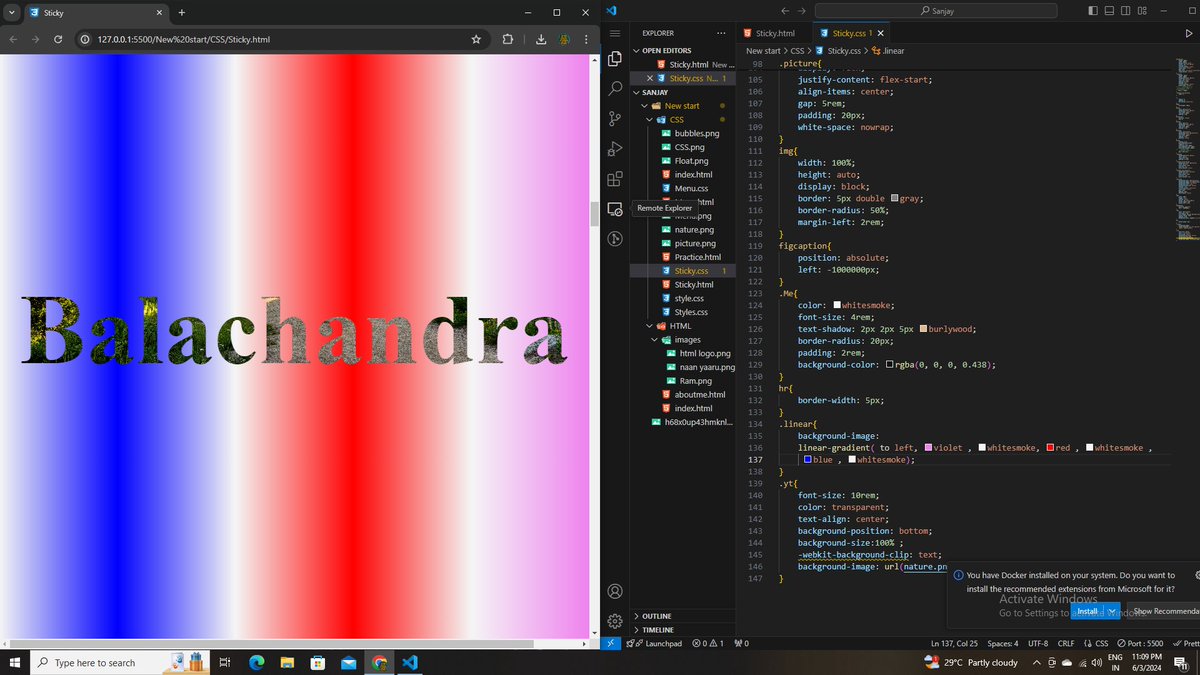
Task: Open Sticky.html in the Open Editors list
Action: [690, 64]
